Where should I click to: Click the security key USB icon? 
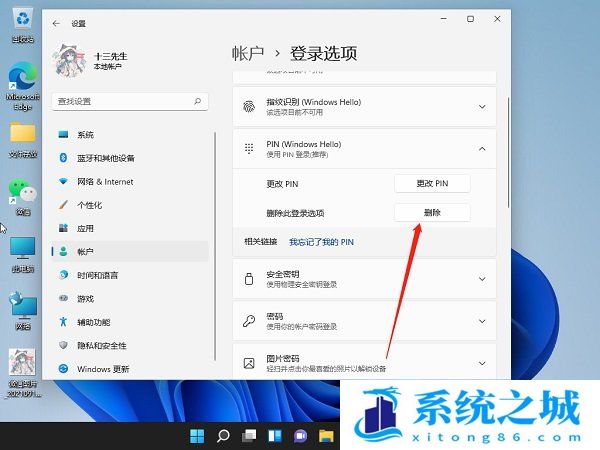[249, 279]
